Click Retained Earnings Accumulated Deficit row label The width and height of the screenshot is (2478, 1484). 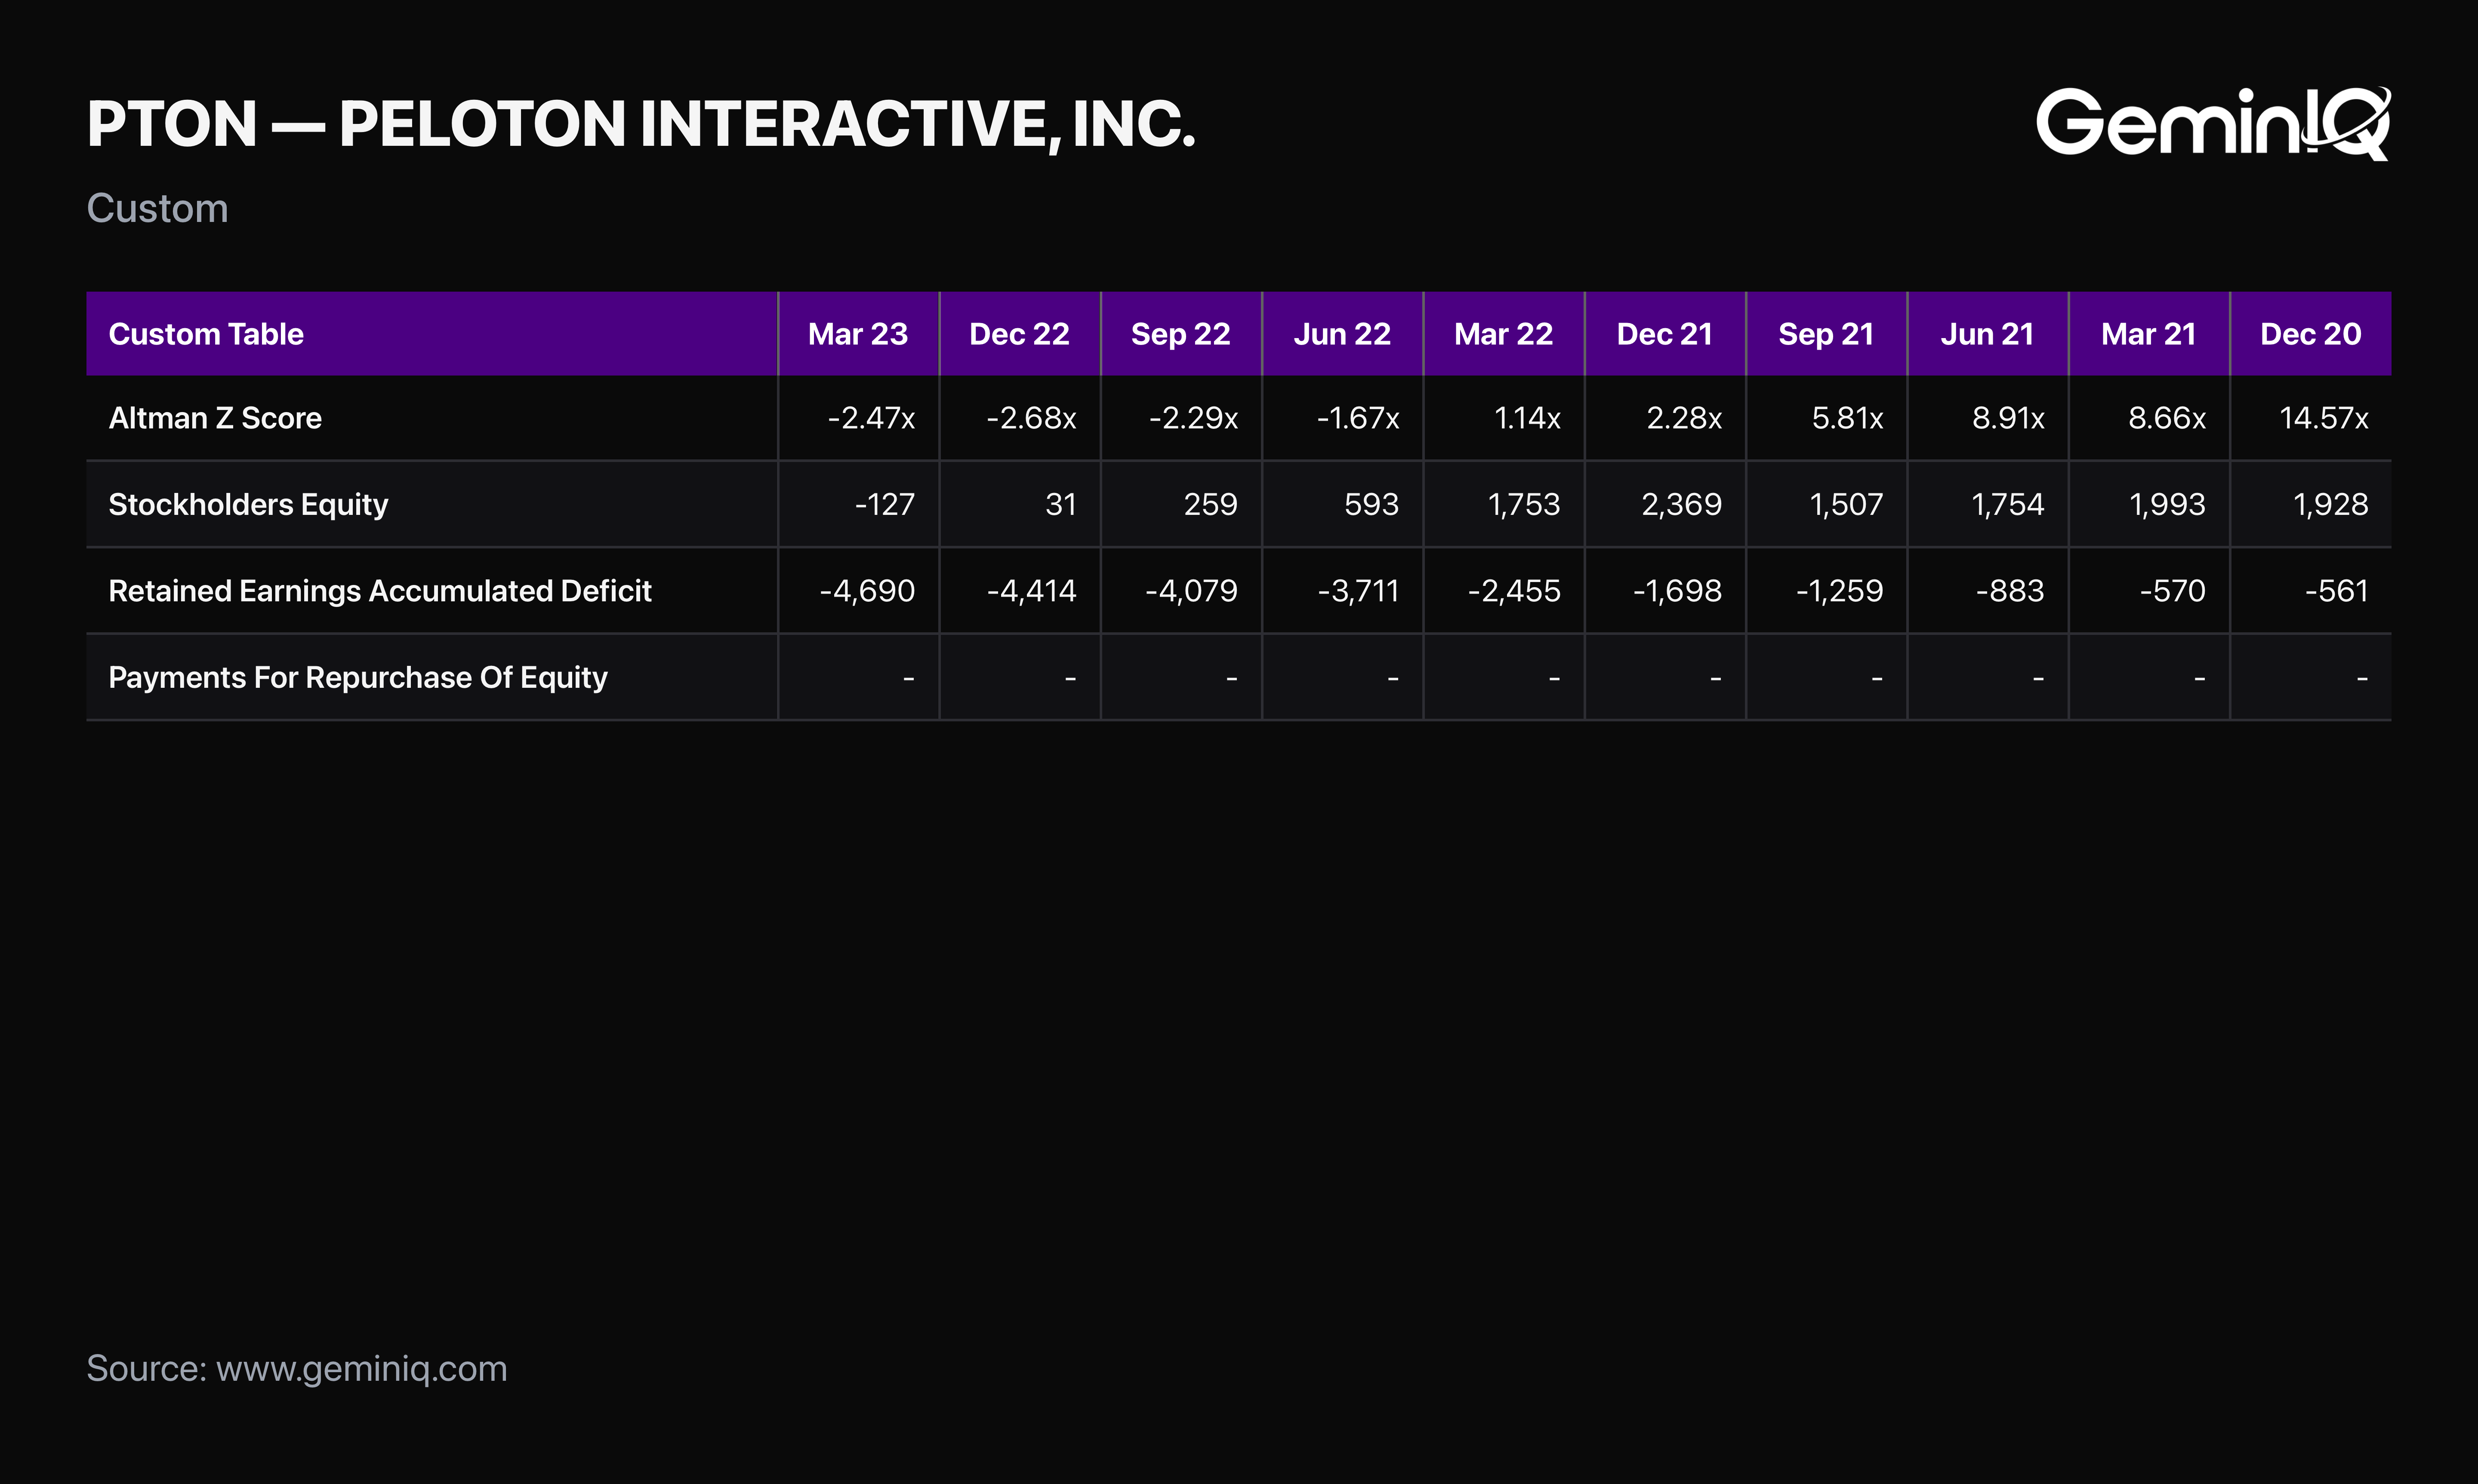click(x=380, y=591)
